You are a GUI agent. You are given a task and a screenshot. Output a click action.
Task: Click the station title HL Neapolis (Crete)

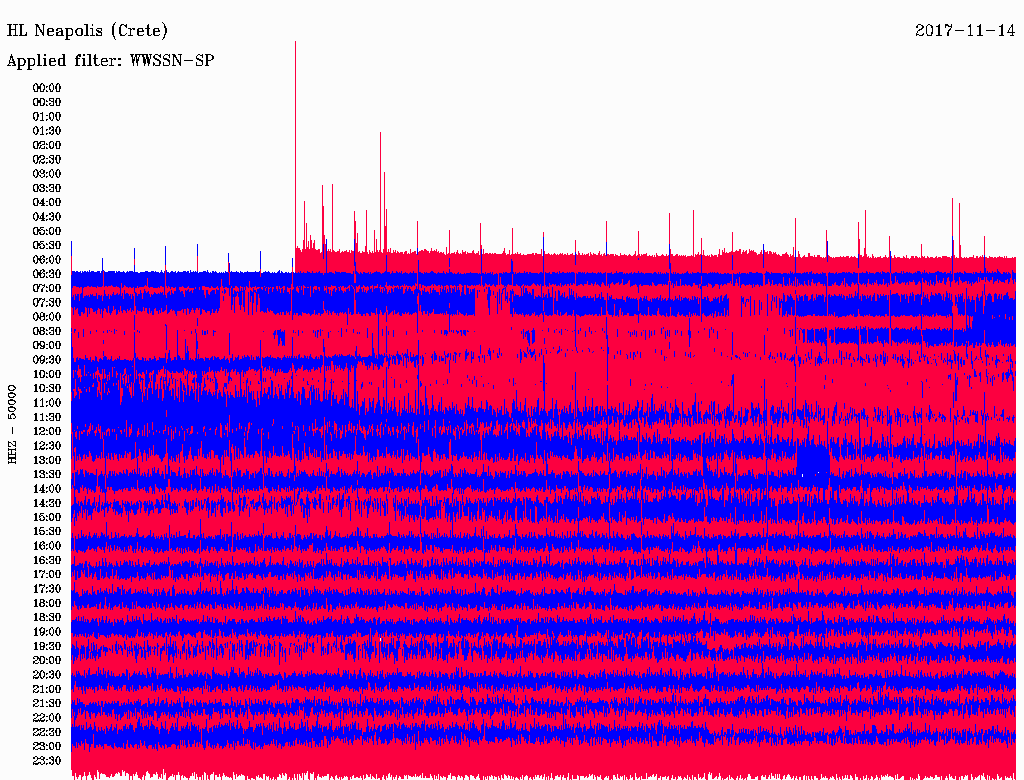88,31
